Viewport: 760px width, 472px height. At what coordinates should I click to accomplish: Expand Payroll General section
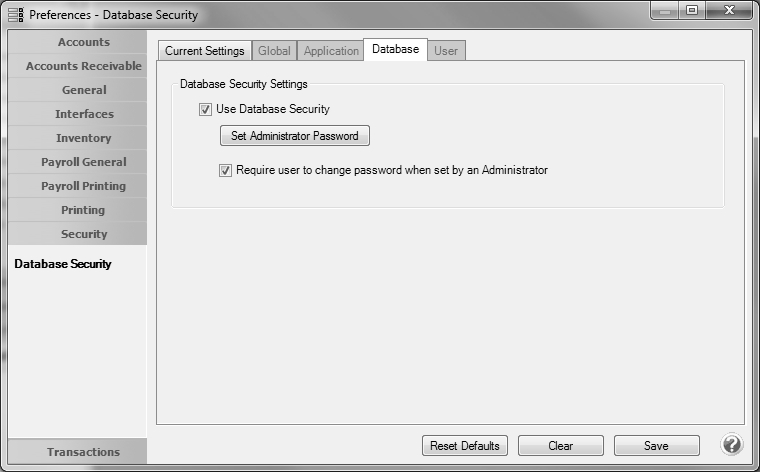84,162
